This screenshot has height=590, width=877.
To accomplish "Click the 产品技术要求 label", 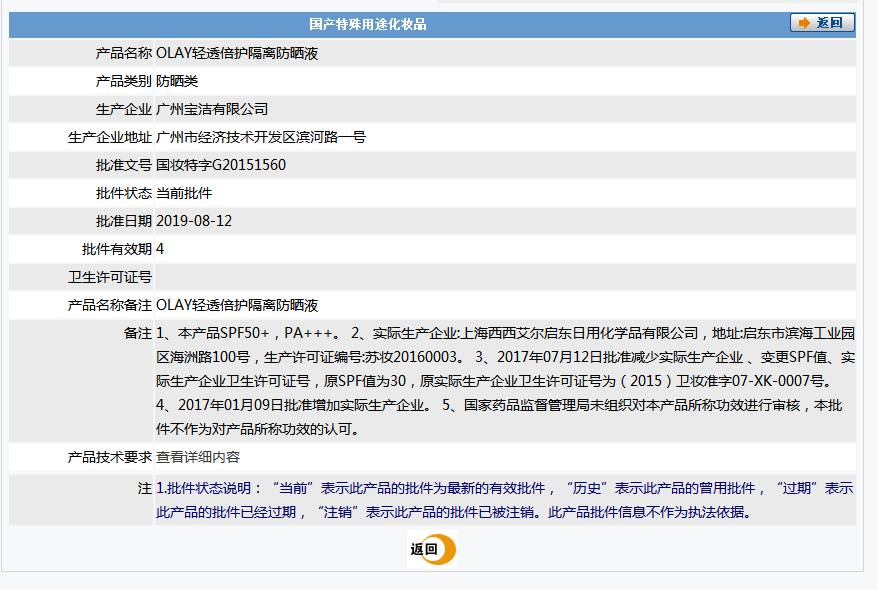I will click(x=110, y=457).
